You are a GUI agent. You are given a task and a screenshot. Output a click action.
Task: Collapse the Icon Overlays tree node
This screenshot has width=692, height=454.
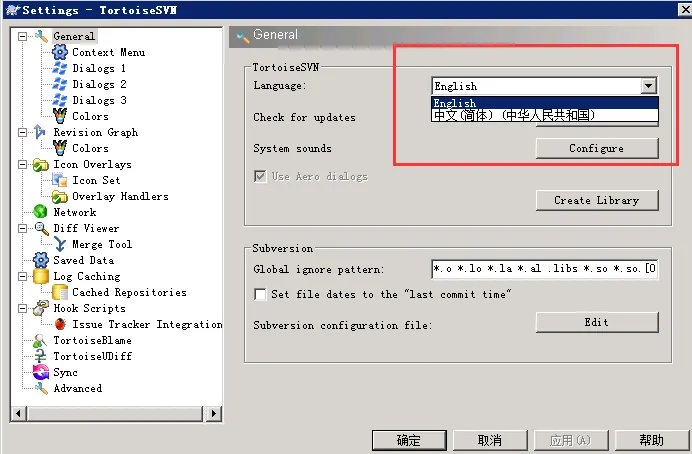pyautogui.click(x=22, y=164)
